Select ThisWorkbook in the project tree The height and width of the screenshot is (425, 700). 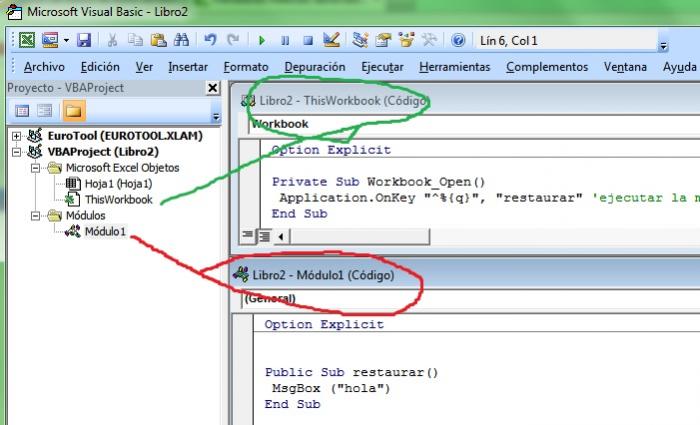coord(119,200)
